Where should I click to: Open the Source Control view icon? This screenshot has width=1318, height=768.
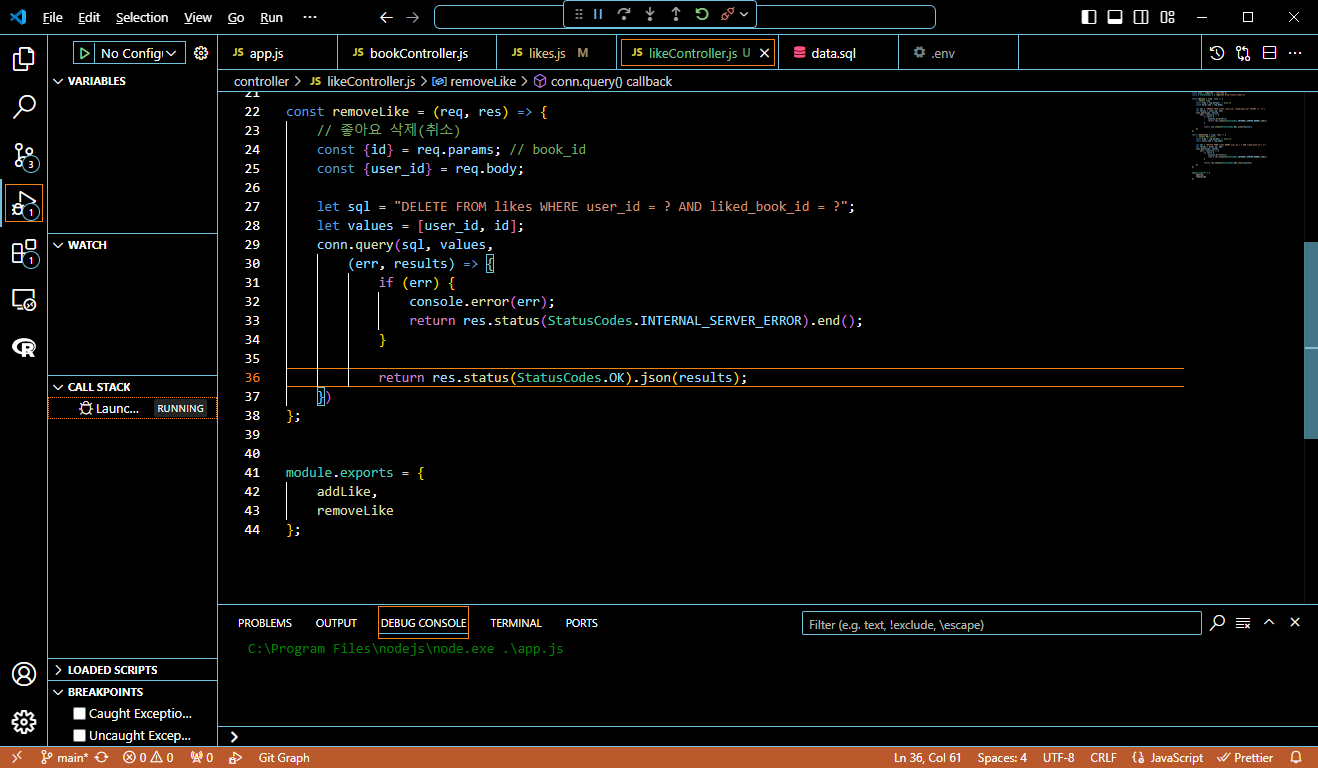click(24, 155)
